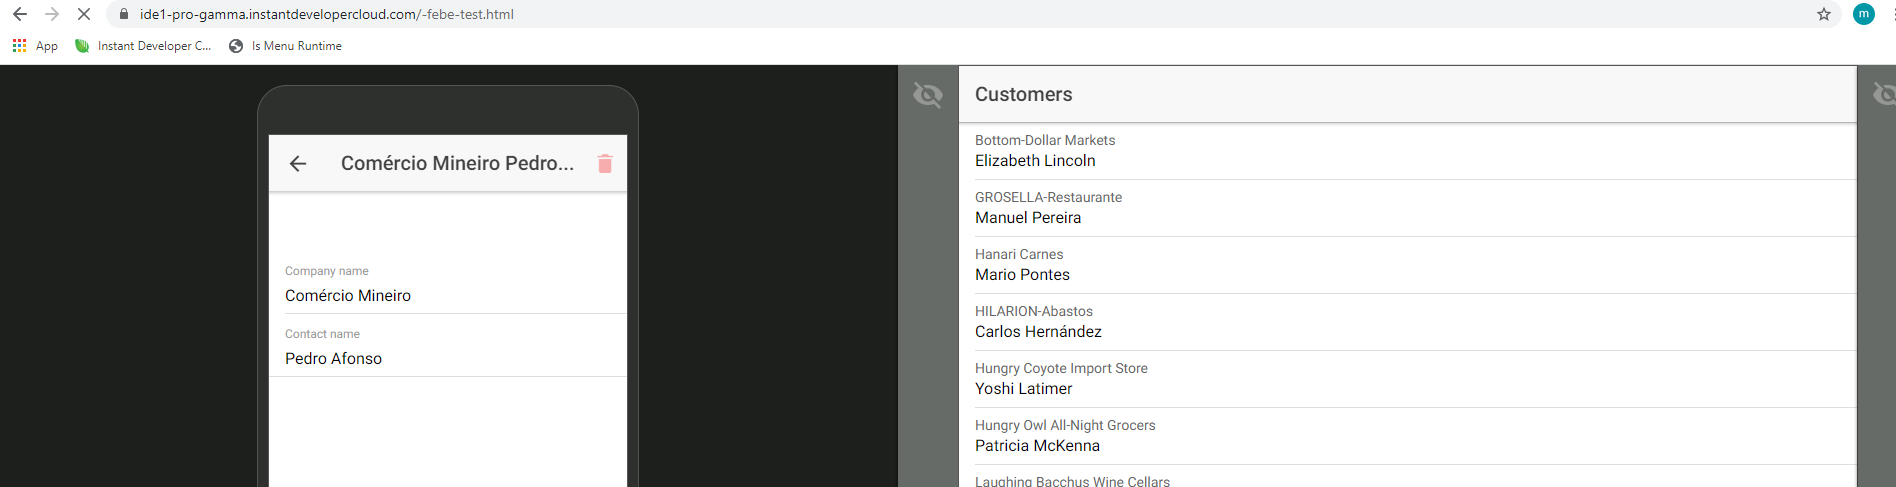Click contact Elizabeth Lincoln
The width and height of the screenshot is (1896, 487).
pos(1035,161)
